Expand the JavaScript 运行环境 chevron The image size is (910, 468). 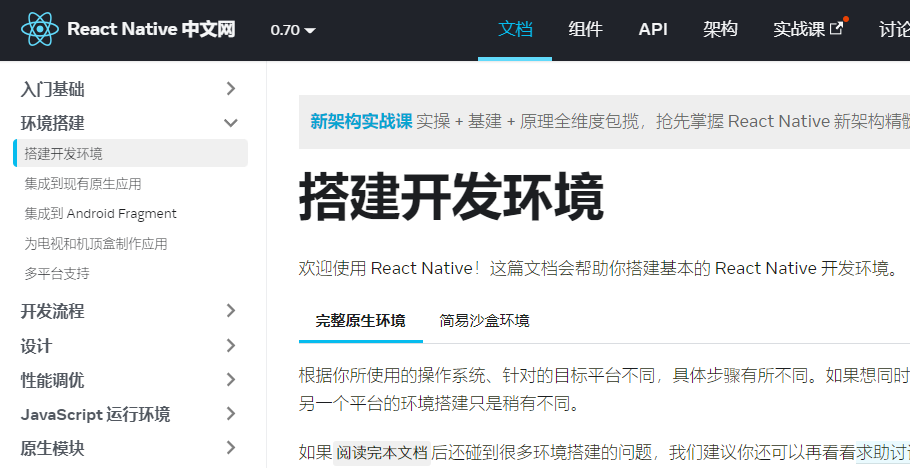point(231,414)
